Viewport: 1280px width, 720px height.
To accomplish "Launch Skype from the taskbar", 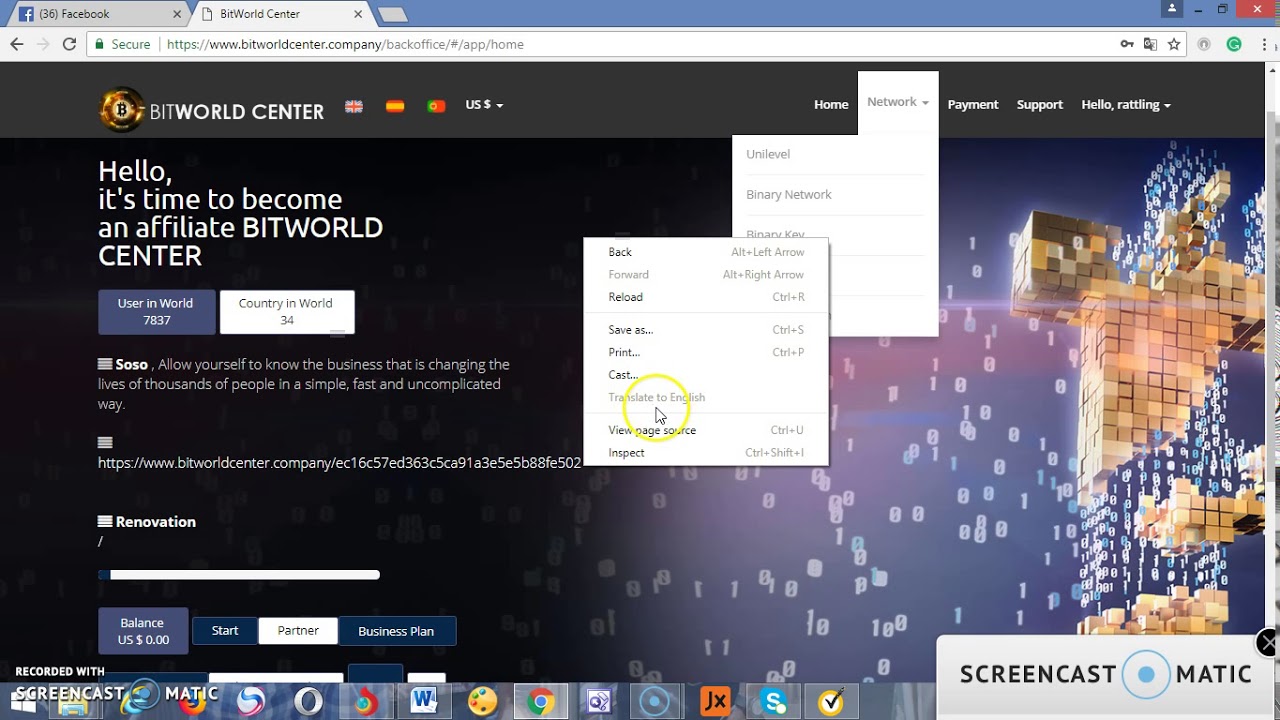I will point(772,700).
